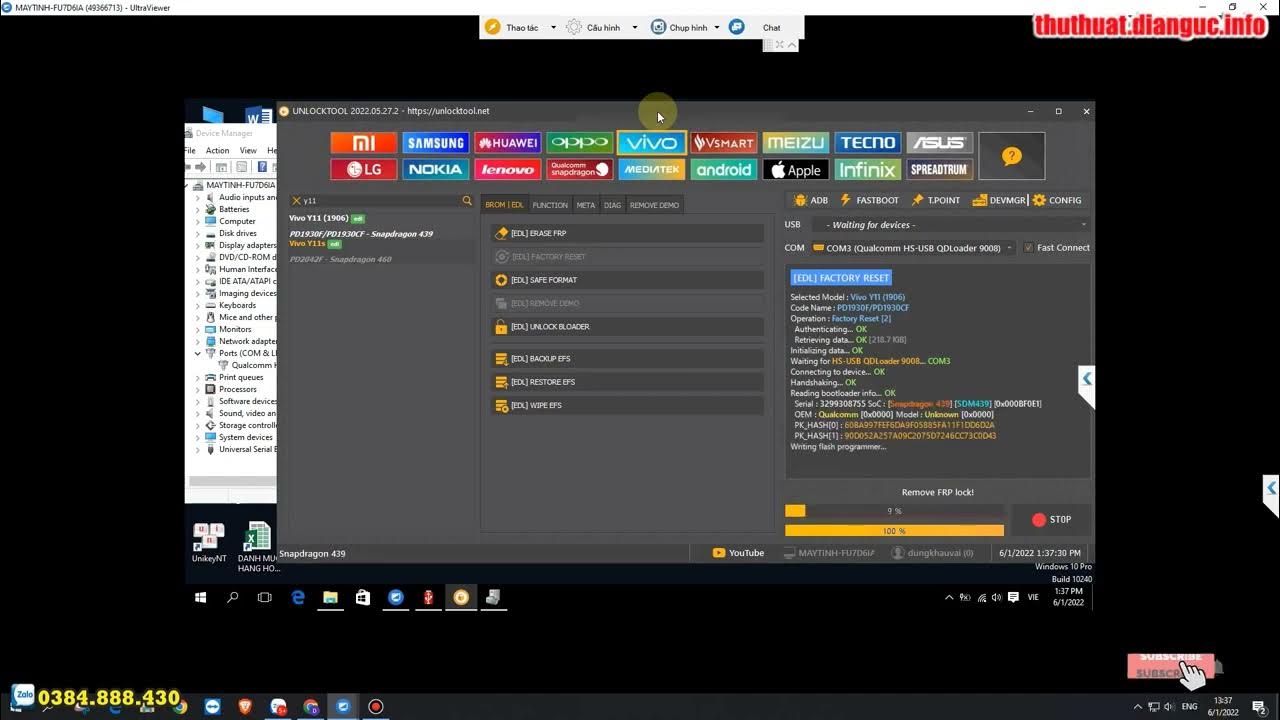Select the MediaTek brand logo

click(x=652, y=170)
